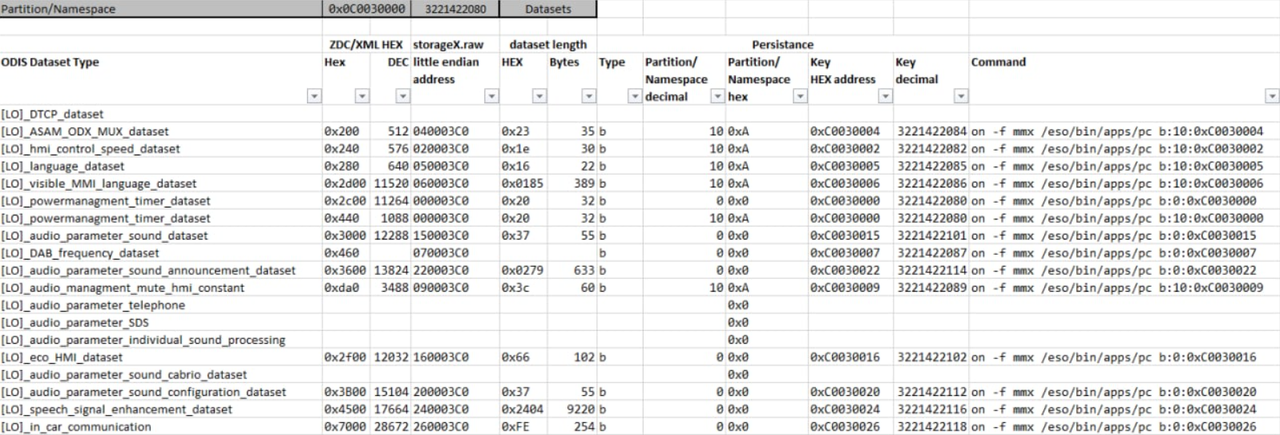Image resolution: width=1280 pixels, height=435 pixels.
Task: Select the [LO]_audio_managment_mute_hmi_constant cell
Action: [x=161, y=288]
